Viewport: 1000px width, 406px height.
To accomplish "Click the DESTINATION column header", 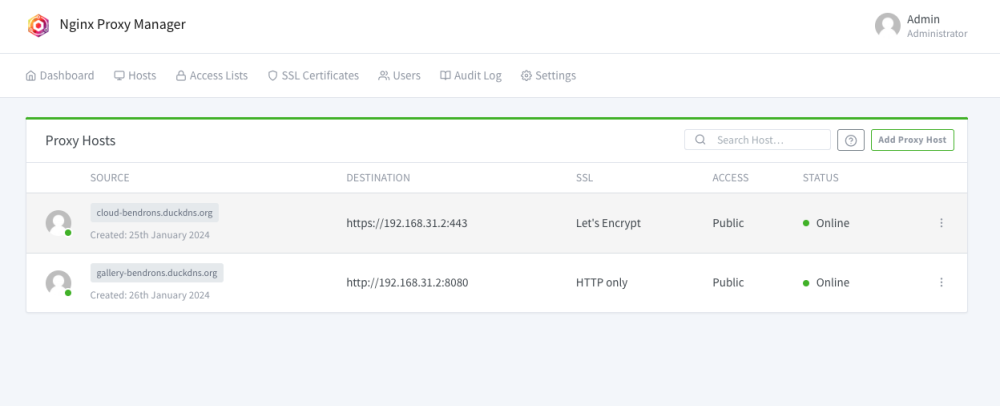I will tap(378, 178).
